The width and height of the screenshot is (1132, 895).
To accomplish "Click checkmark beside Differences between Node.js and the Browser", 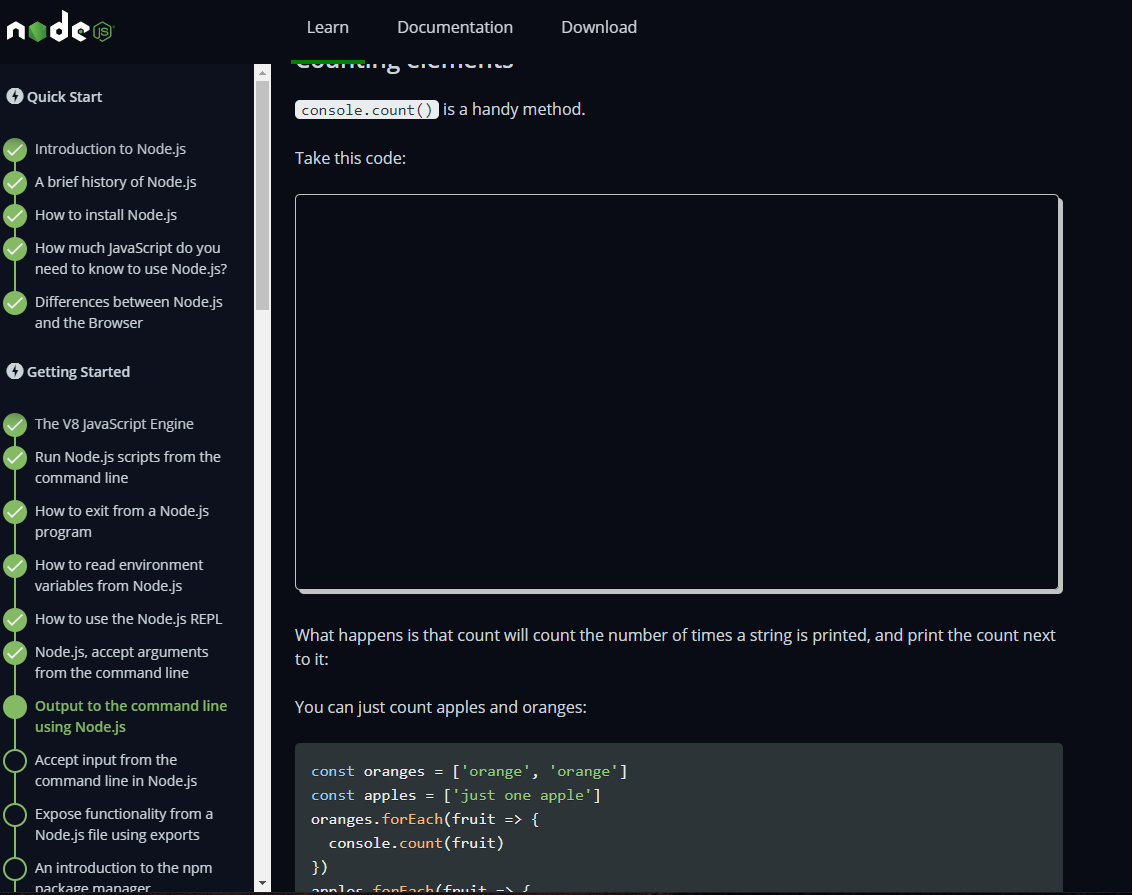I will [x=15, y=303].
